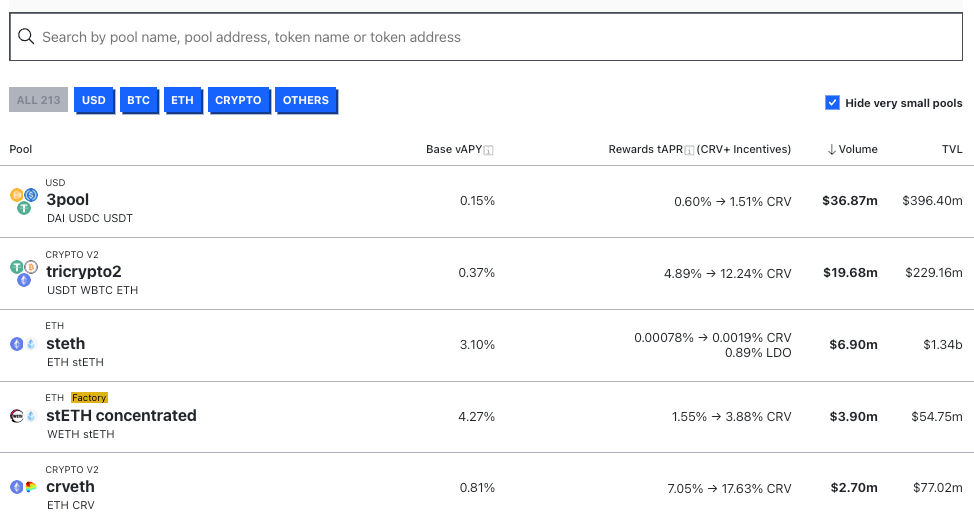The height and width of the screenshot is (523, 974).
Task: Click USD label above 3pool
Action: click(x=55, y=183)
